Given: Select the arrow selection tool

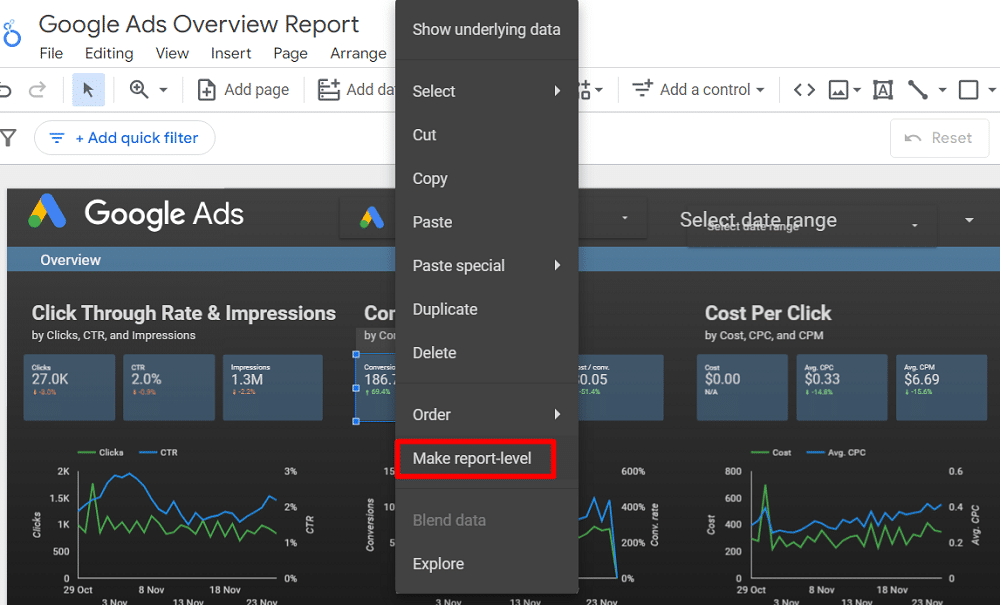Looking at the screenshot, I should click(x=88, y=89).
